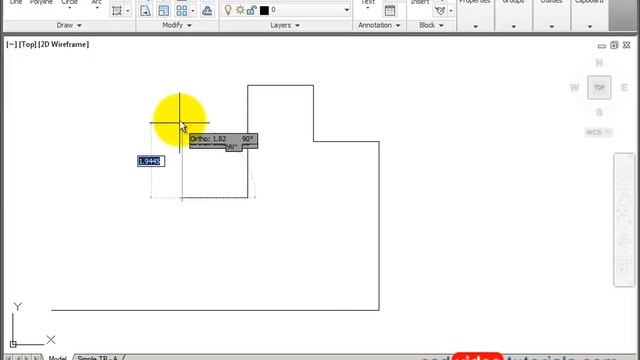Image resolution: width=640 pixels, height=360 pixels.
Task: Open the [Top] view controls menu
Action: click(x=27, y=44)
